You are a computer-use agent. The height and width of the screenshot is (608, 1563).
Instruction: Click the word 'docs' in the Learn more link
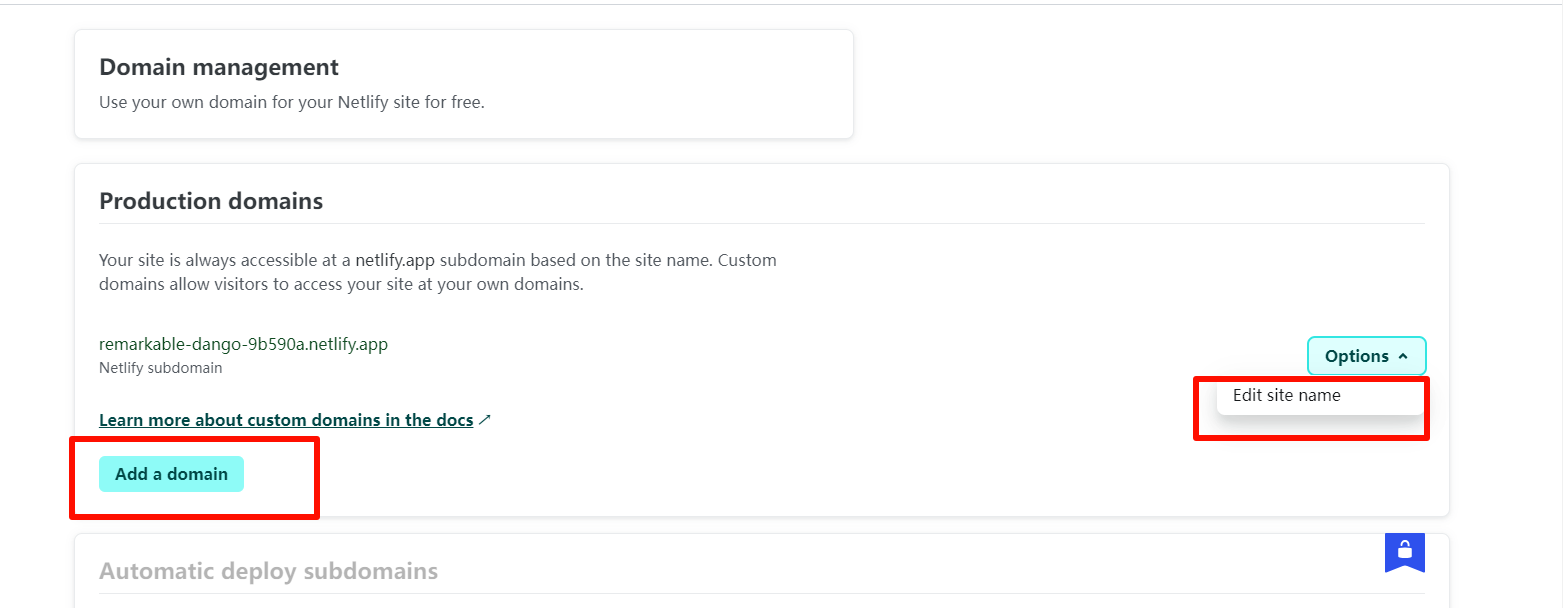[455, 420]
